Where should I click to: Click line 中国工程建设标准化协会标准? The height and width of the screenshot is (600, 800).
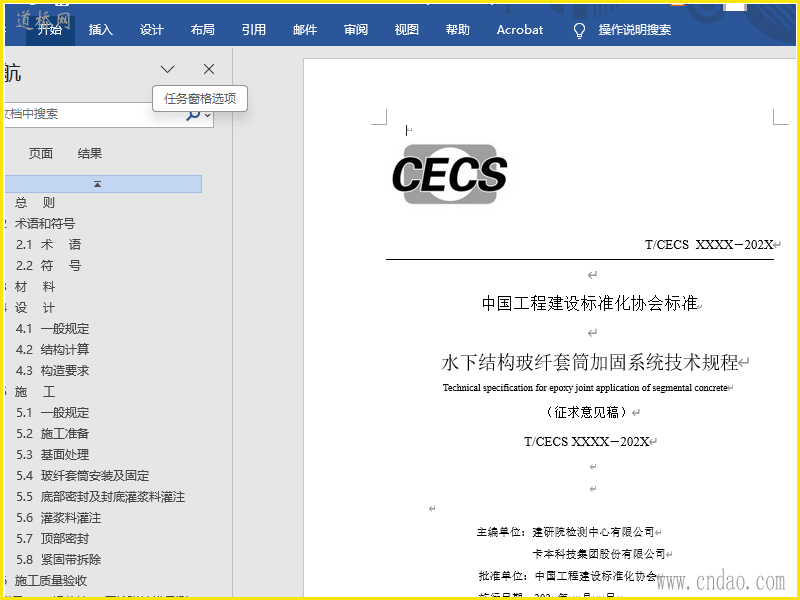coord(590,304)
